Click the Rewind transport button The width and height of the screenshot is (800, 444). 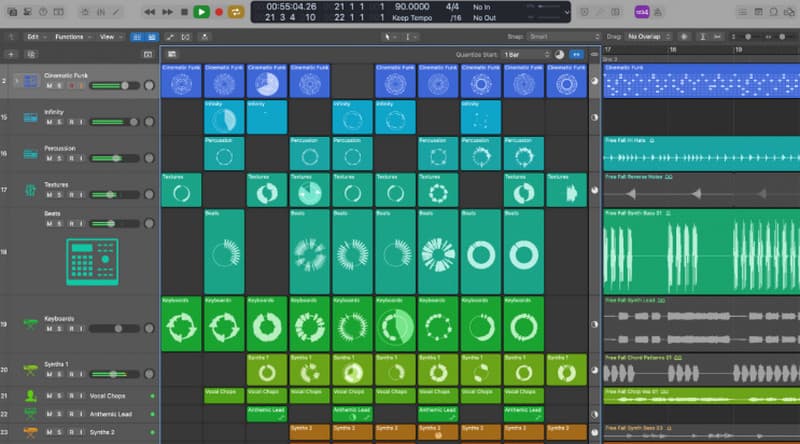[x=149, y=12]
